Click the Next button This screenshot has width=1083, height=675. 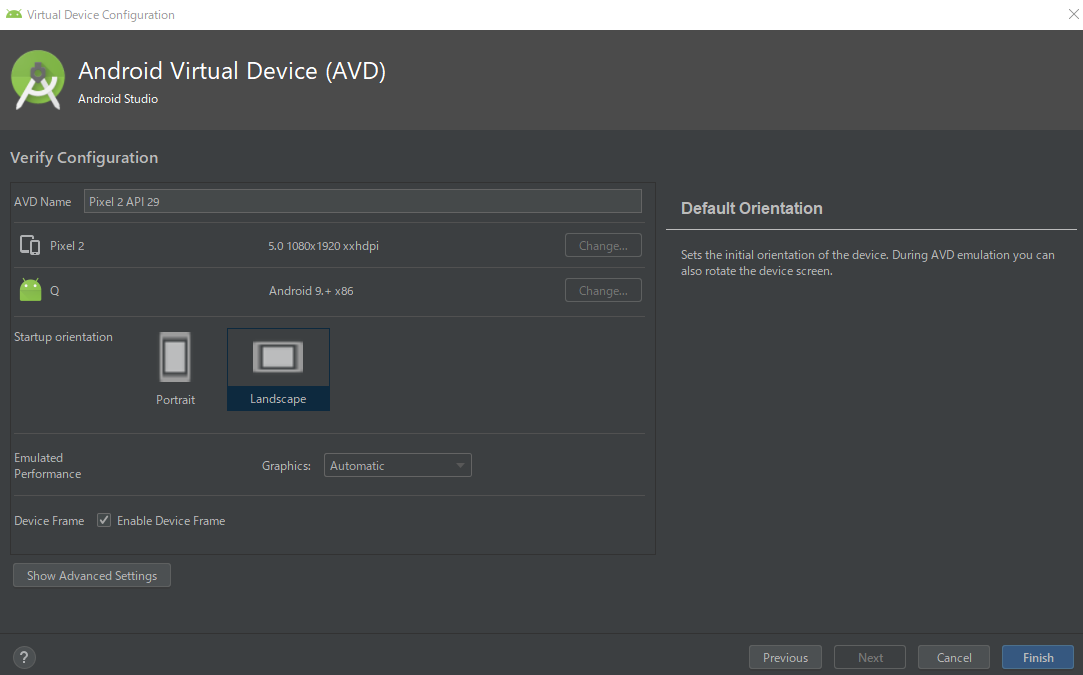pos(870,657)
